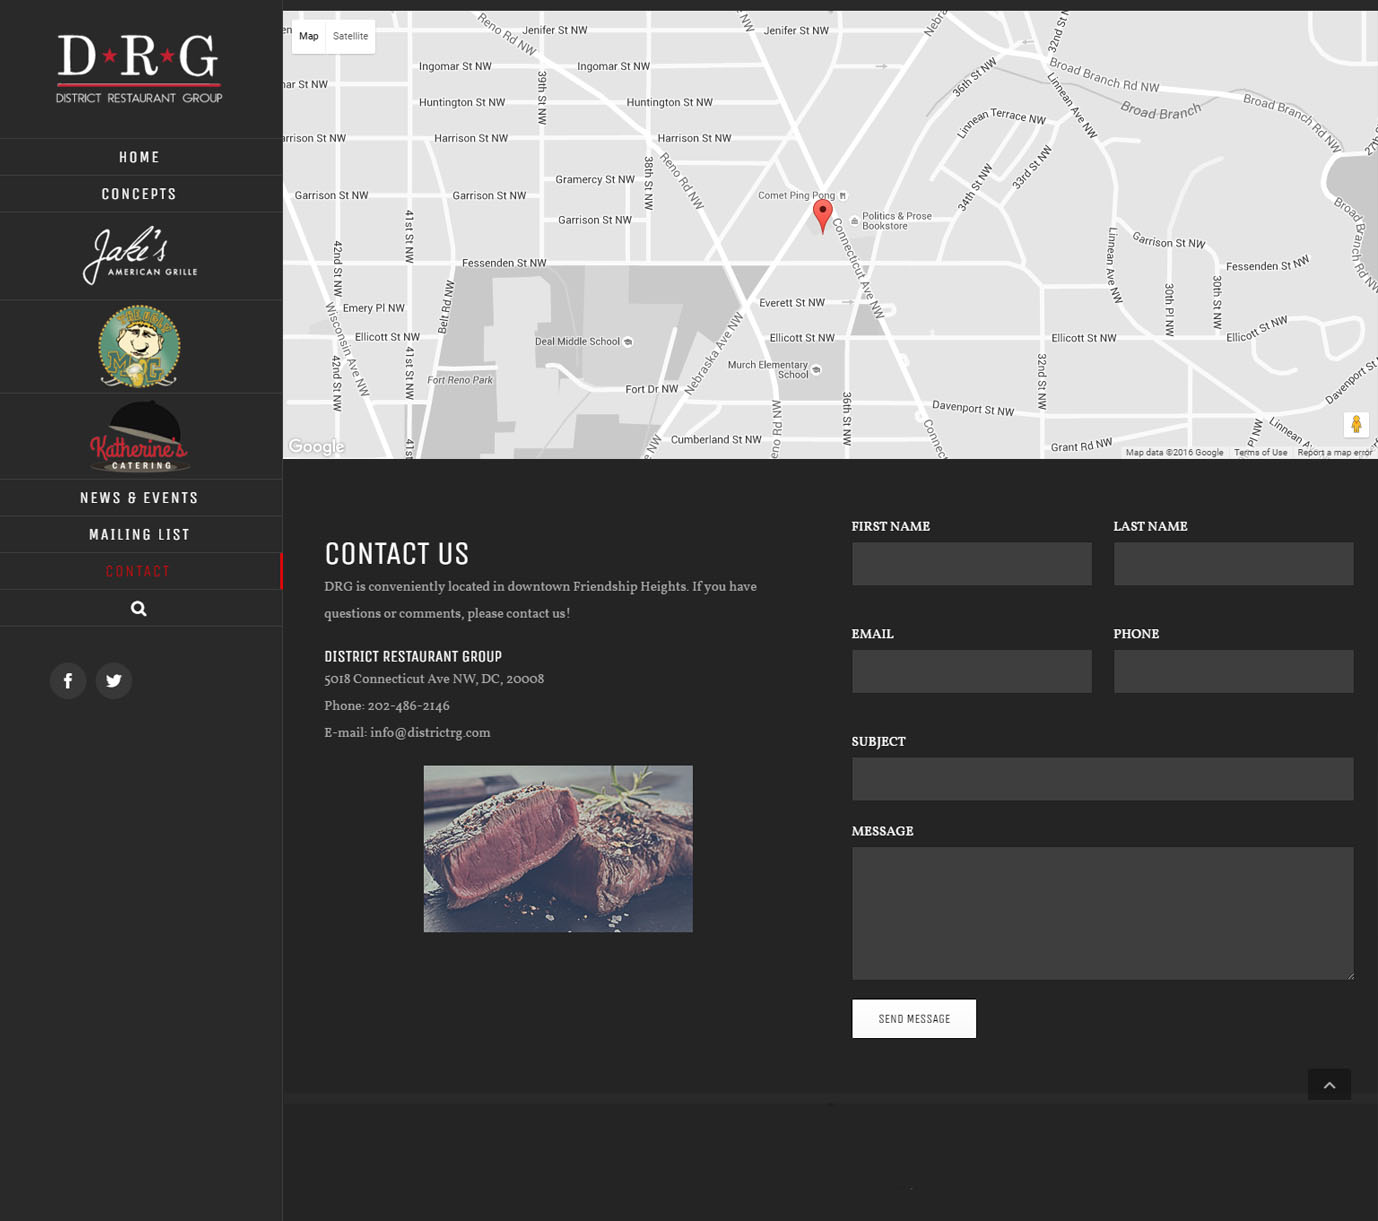Click the red location pin on map
Viewport: 1378px width, 1221px height.
pos(822,214)
